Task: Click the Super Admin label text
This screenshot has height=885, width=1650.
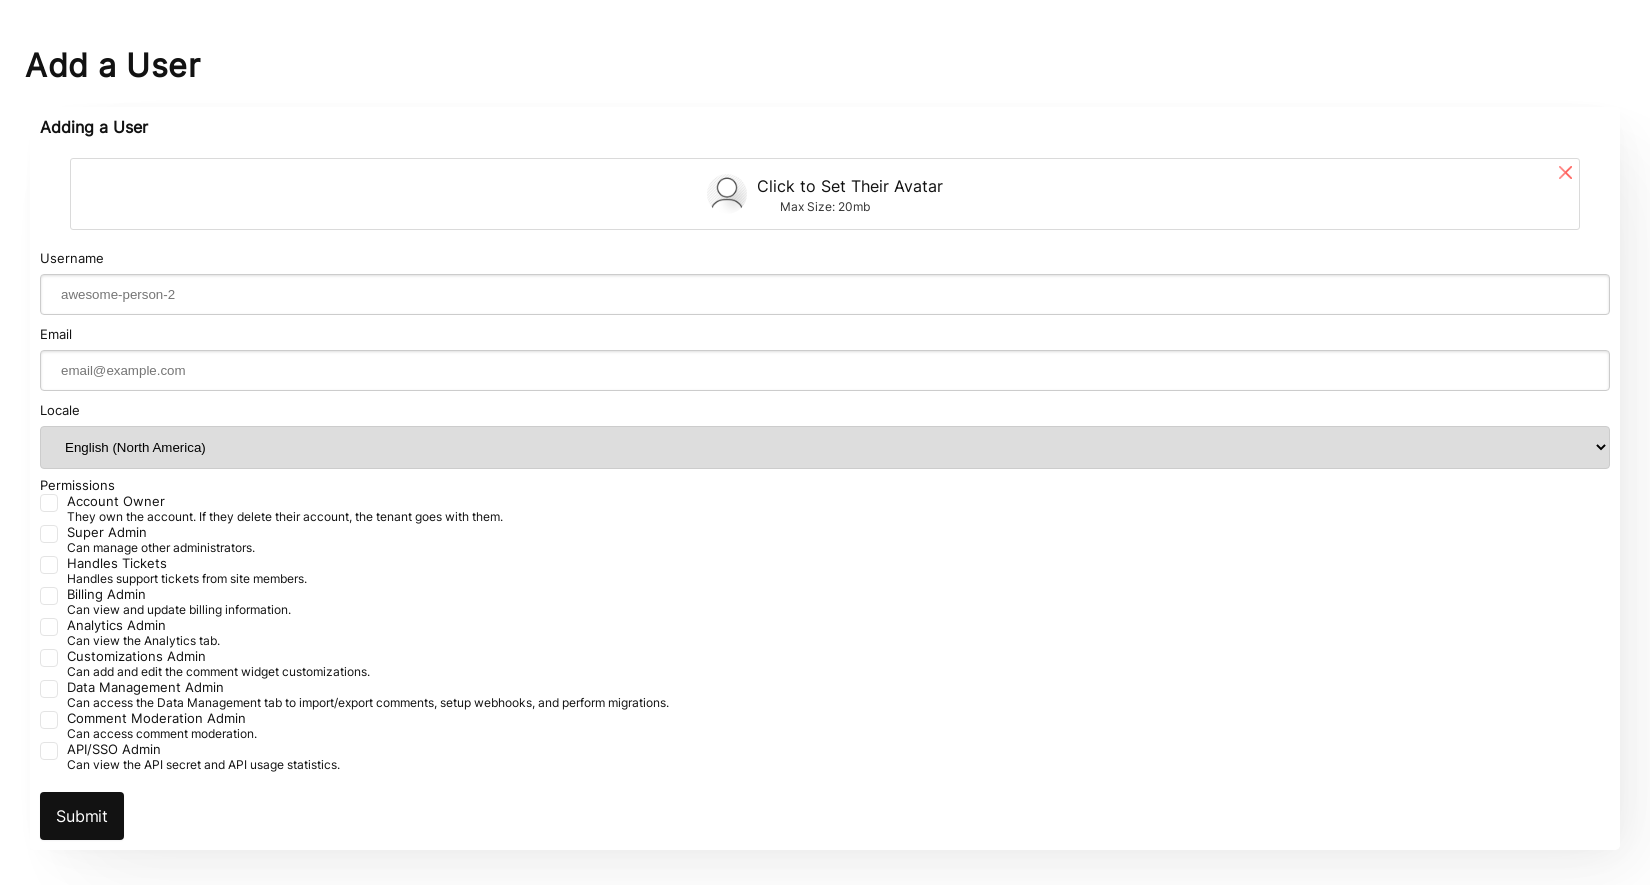Action: coord(107,532)
